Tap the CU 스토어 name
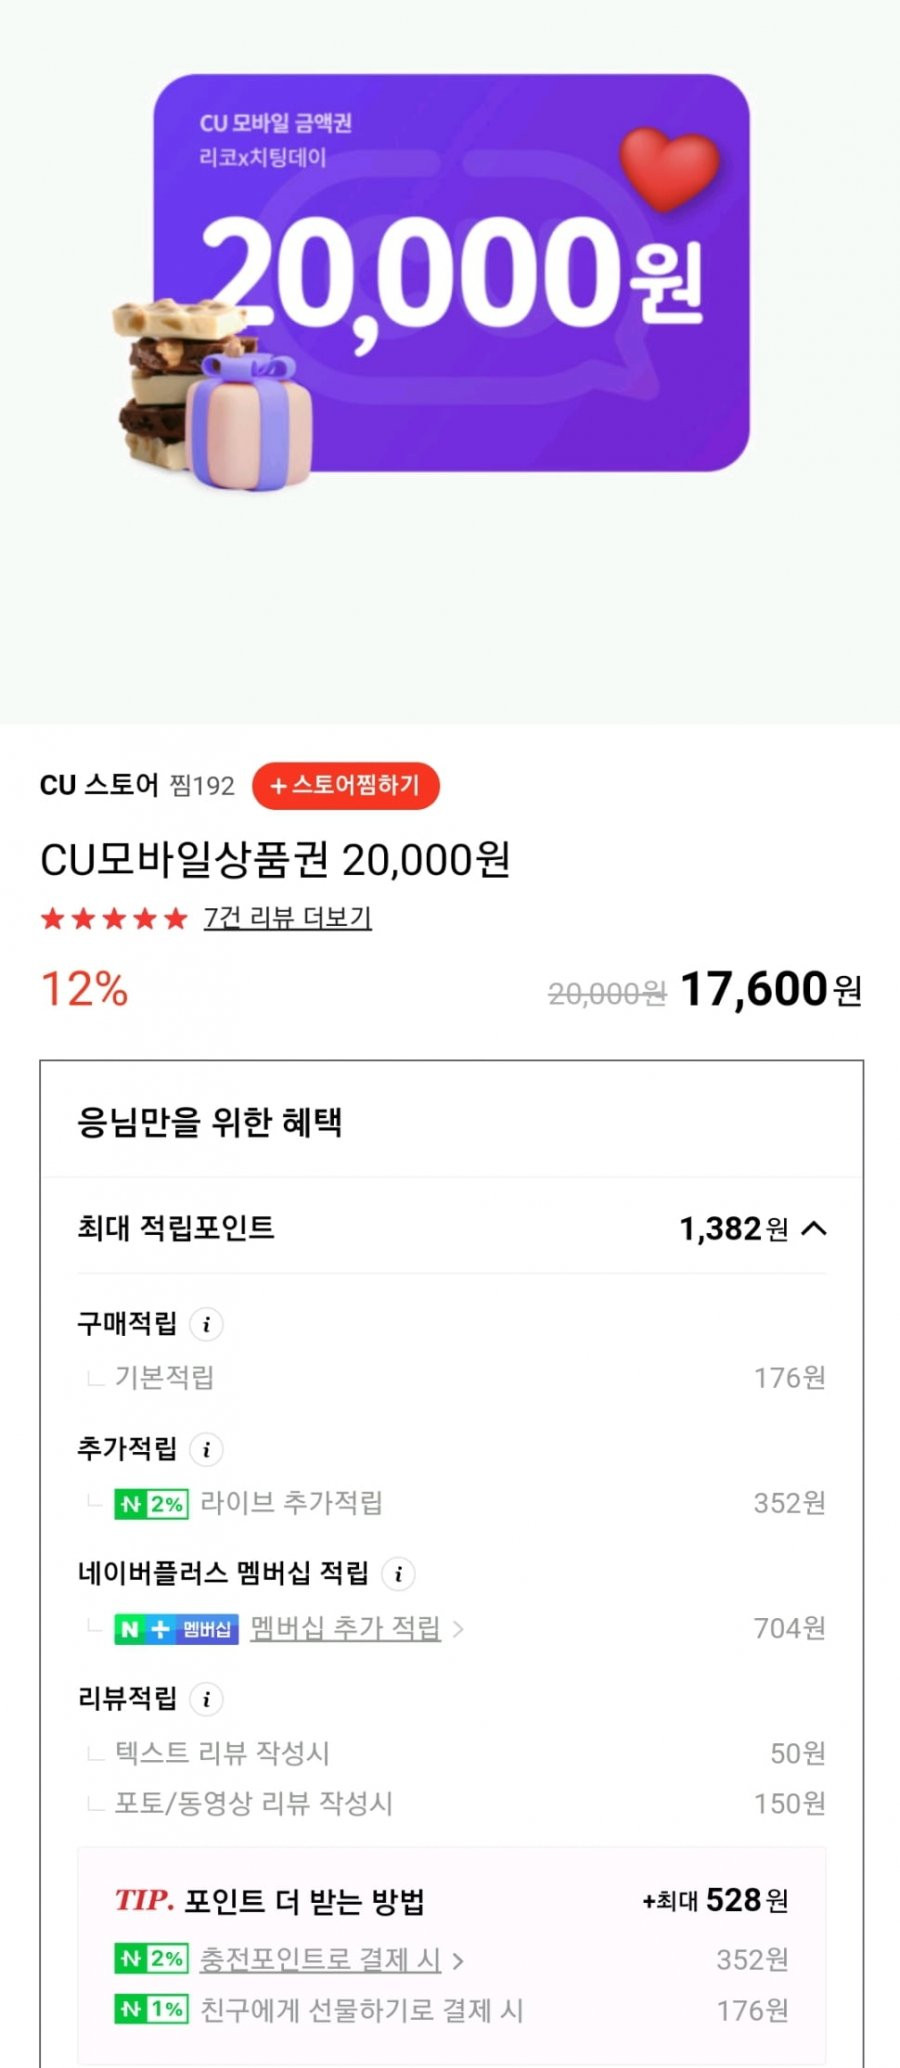 (99, 785)
